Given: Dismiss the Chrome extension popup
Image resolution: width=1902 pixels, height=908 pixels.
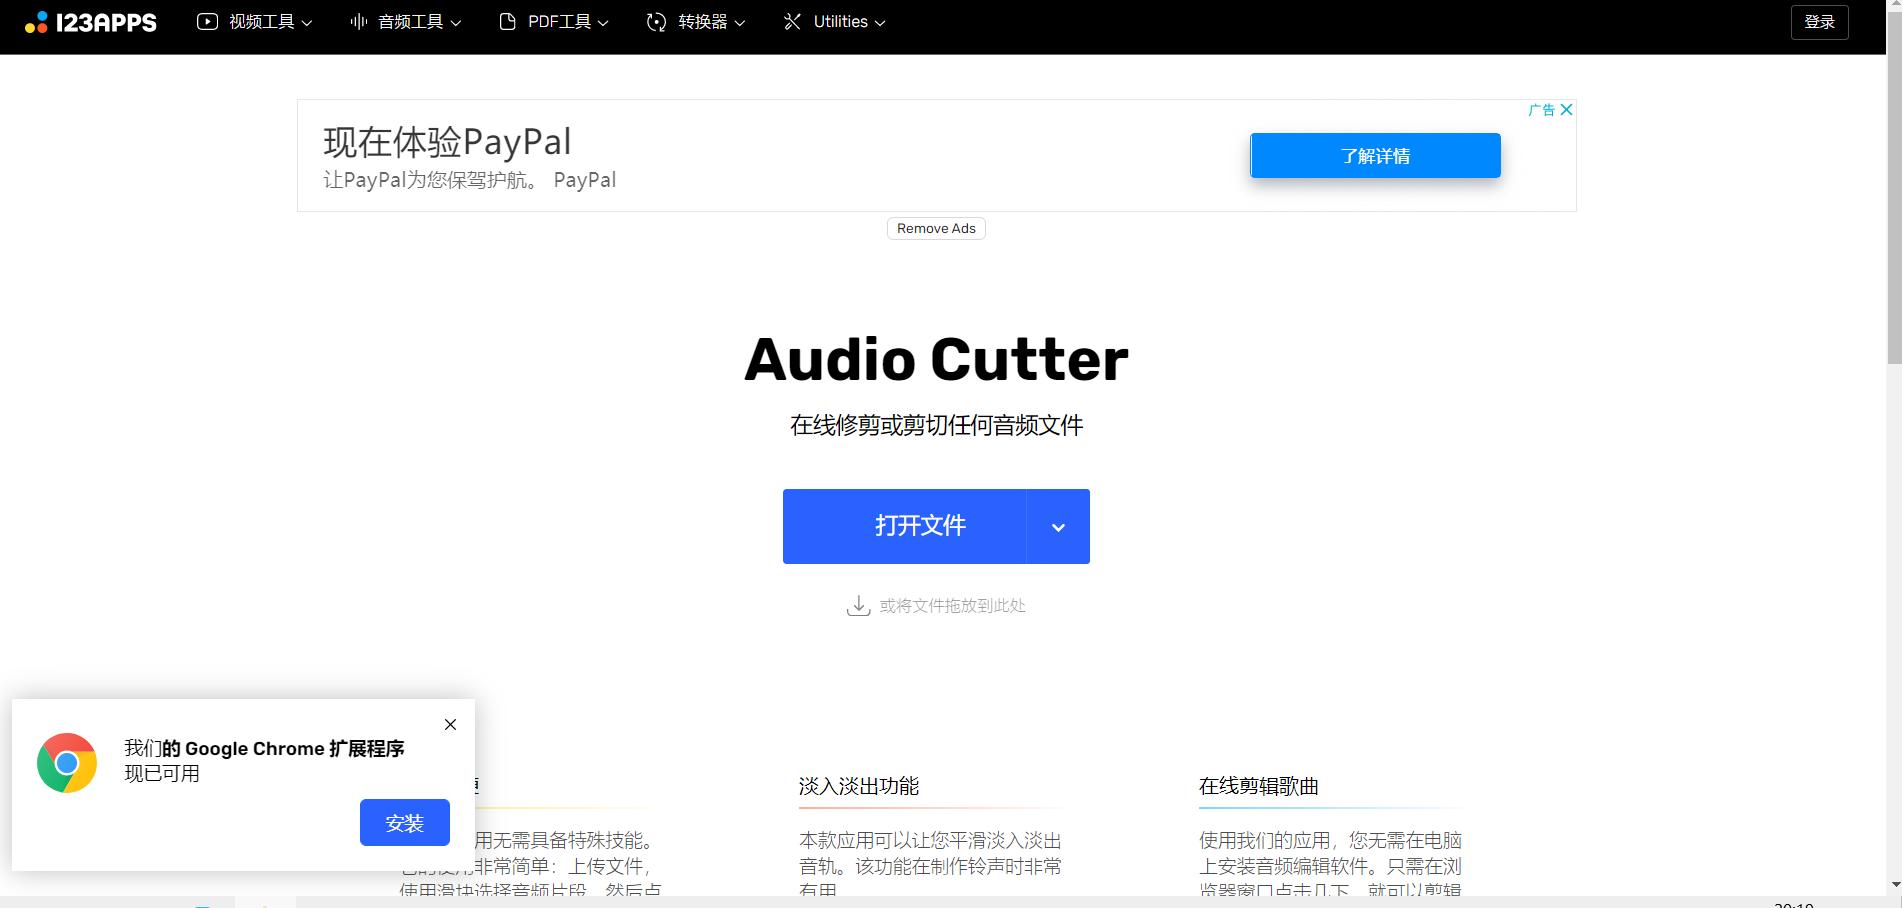Looking at the screenshot, I should [450, 724].
